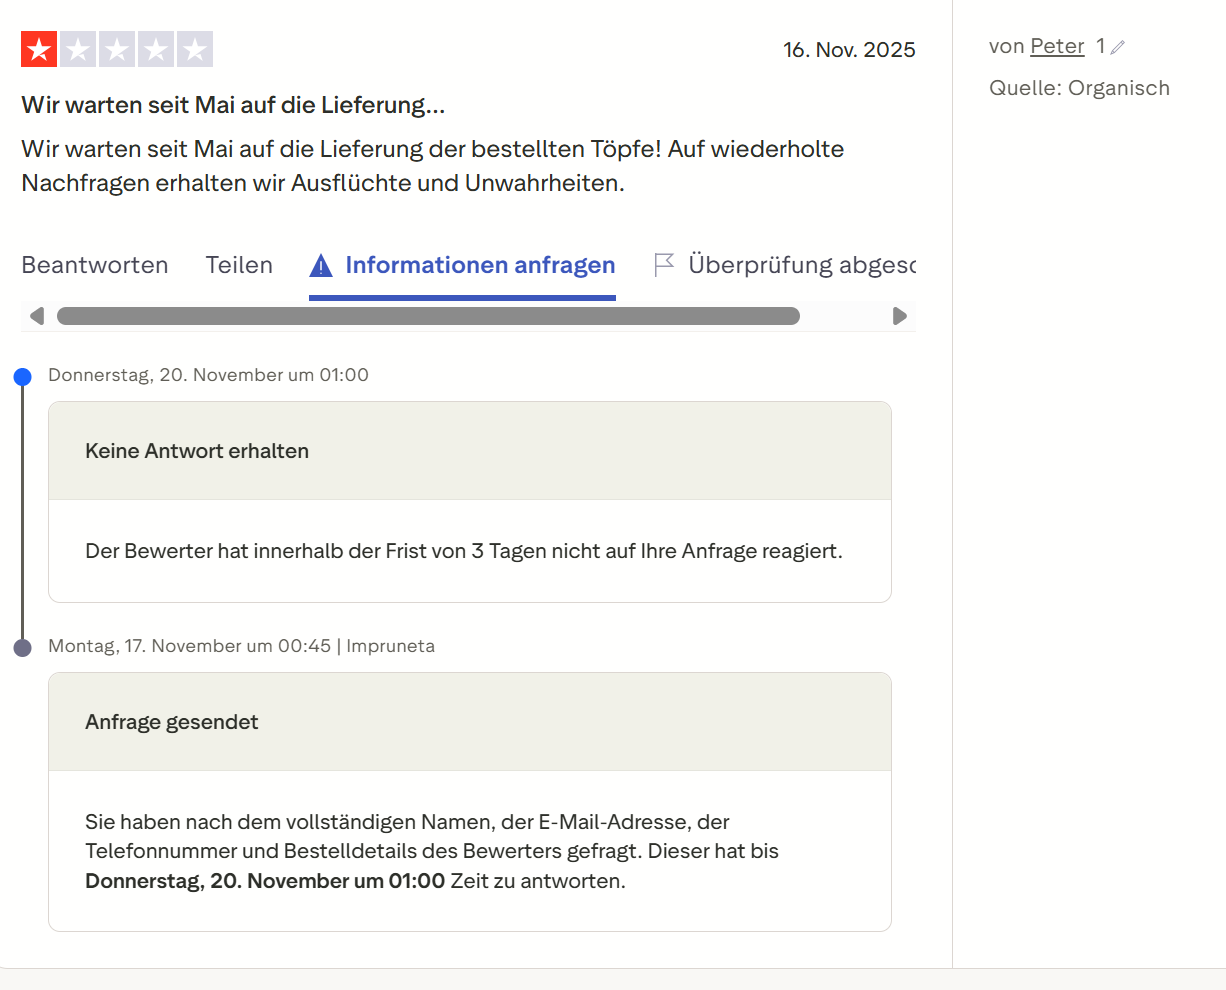The height and width of the screenshot is (990, 1226).
Task: Switch to the Teilen tab
Action: pos(239,265)
